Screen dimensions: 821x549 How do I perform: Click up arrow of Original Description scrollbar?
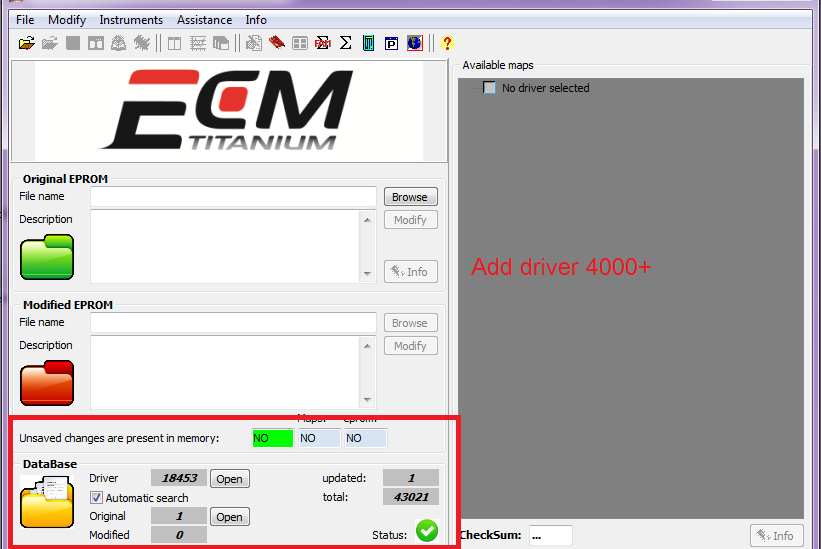point(368,220)
